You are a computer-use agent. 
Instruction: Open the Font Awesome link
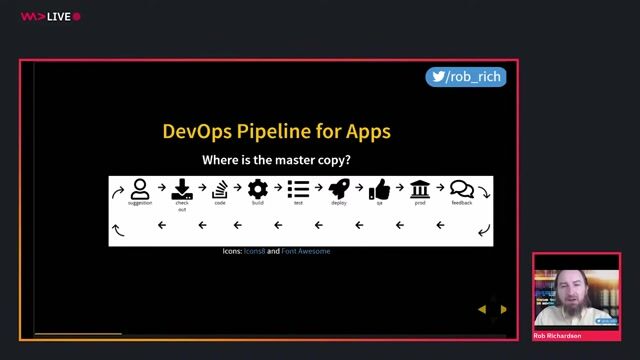[x=306, y=251]
